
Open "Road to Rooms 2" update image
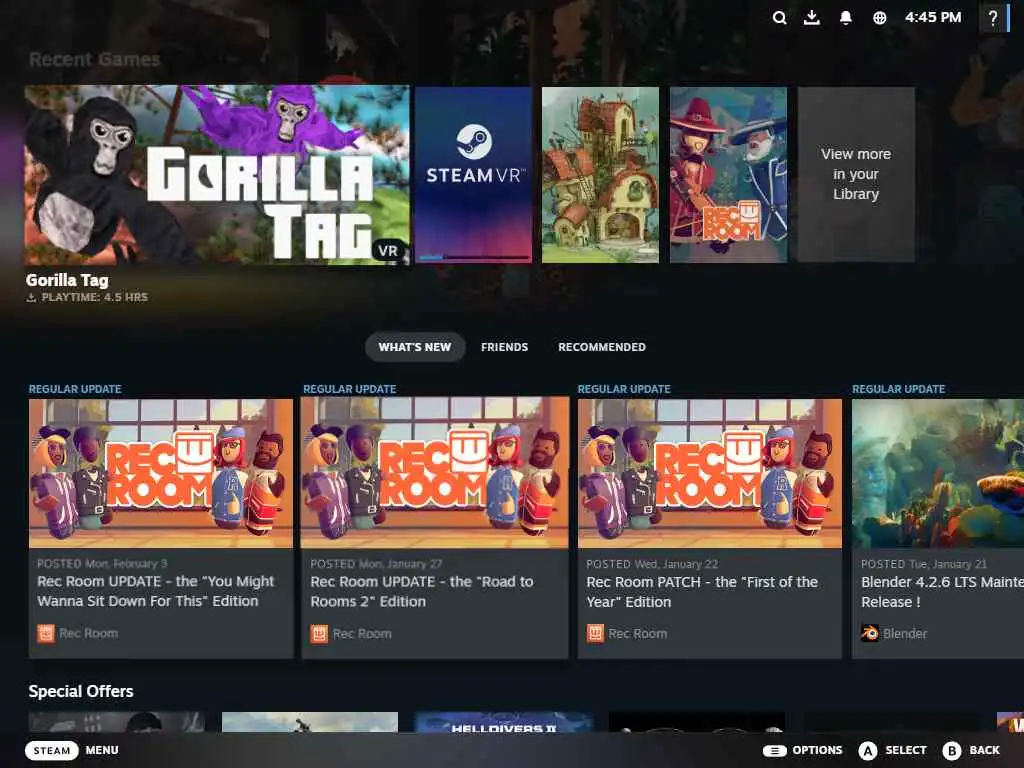click(434, 472)
